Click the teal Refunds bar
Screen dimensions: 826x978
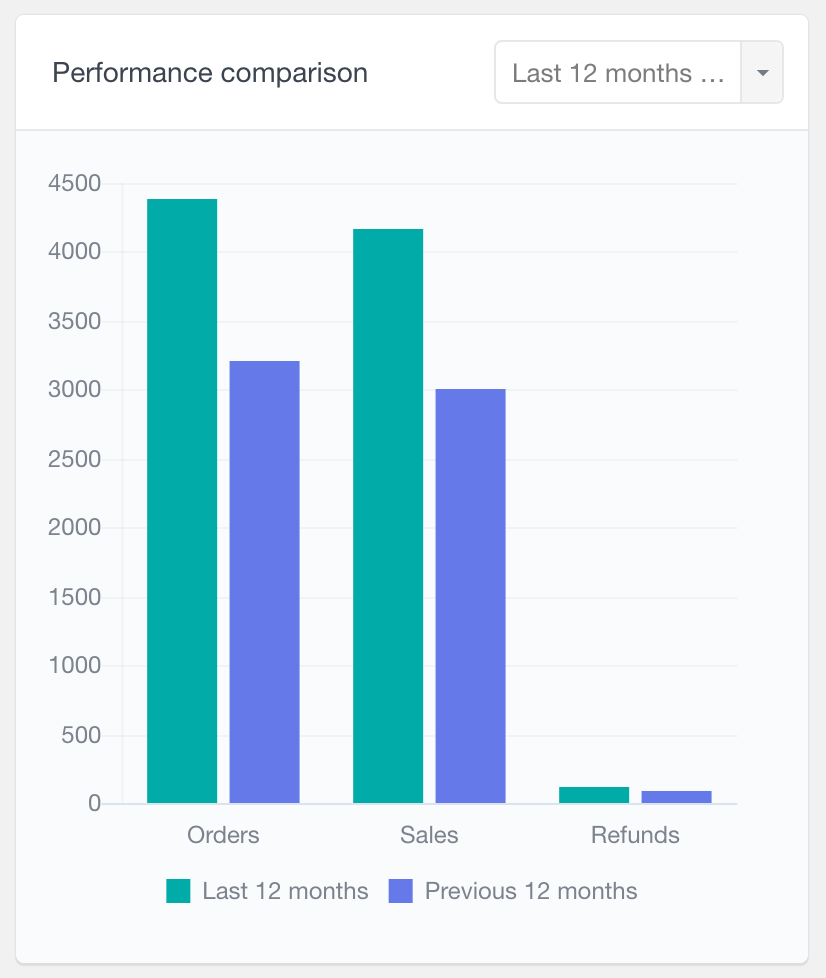593,793
